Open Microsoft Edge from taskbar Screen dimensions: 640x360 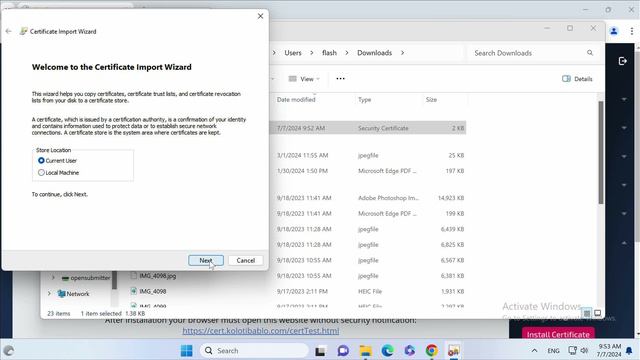(388, 351)
